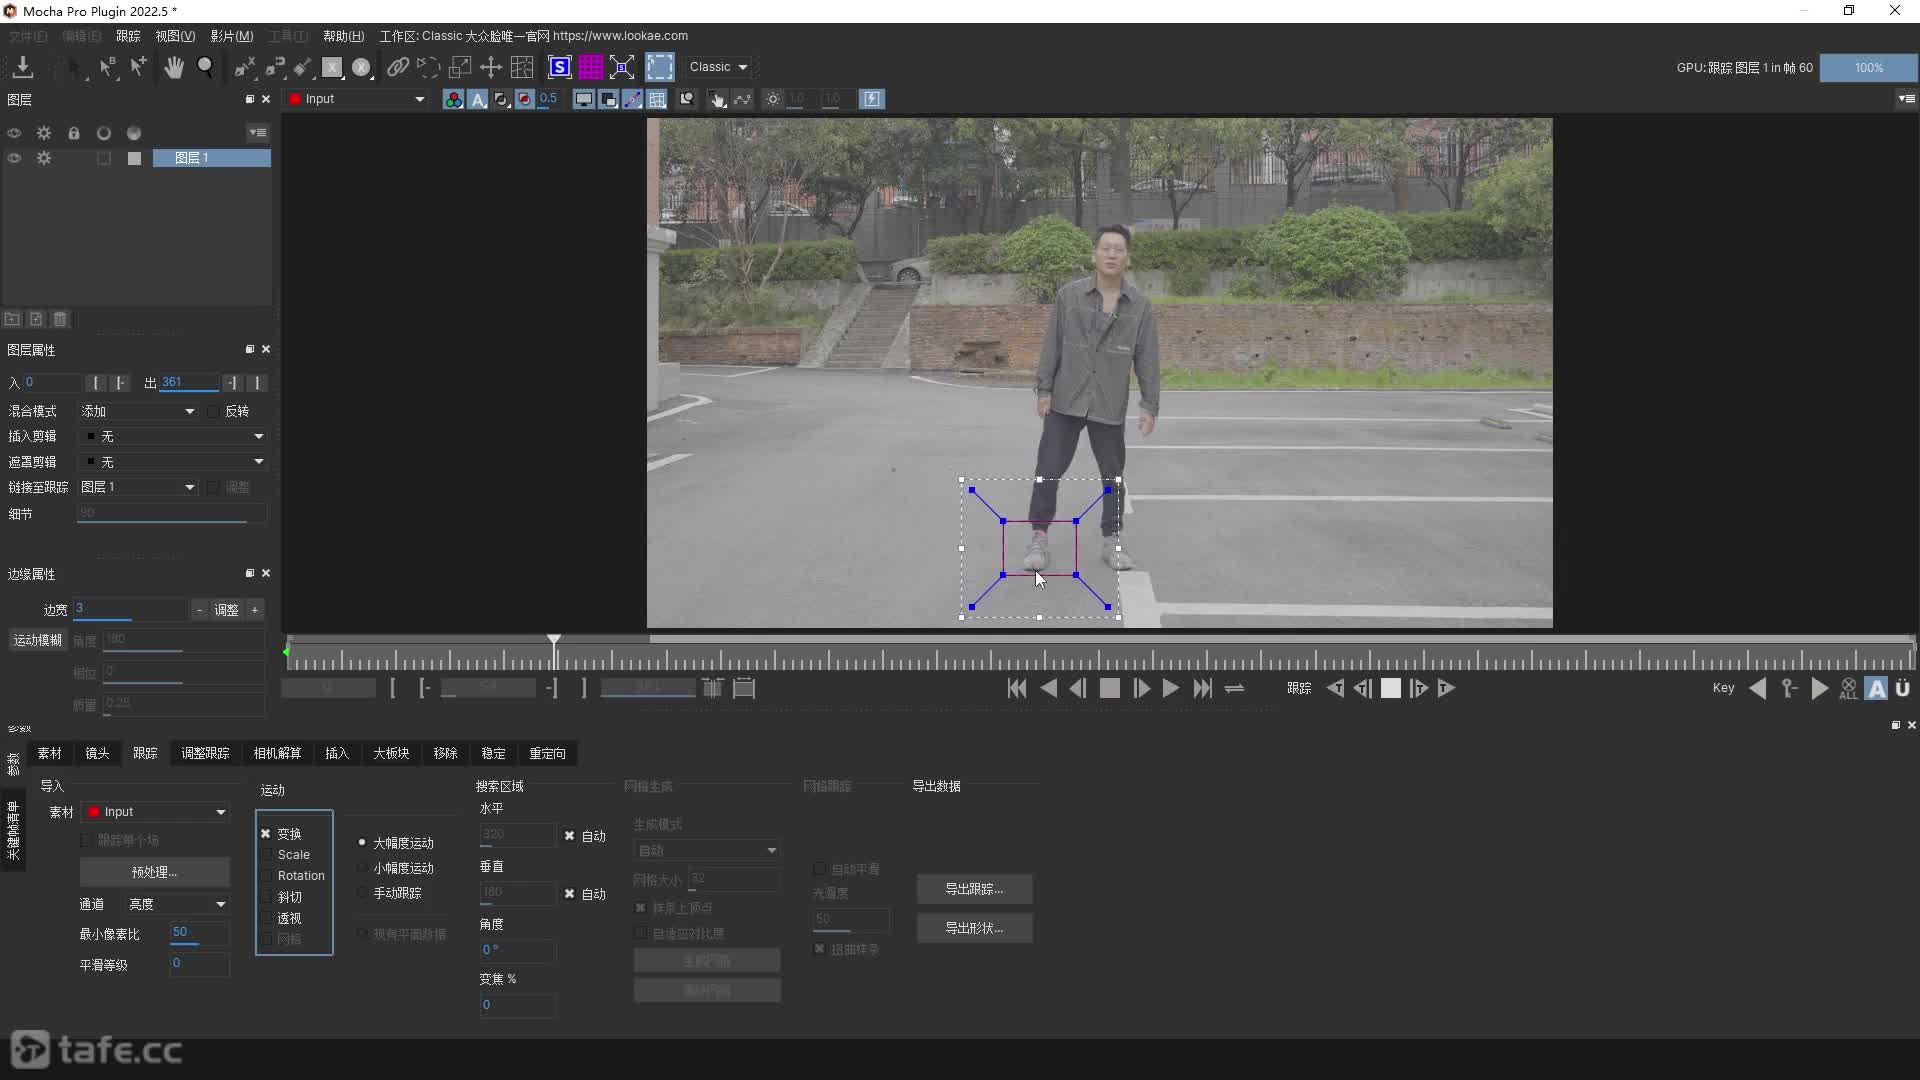
Task: Select the Area Brush tool
Action: 302,67
